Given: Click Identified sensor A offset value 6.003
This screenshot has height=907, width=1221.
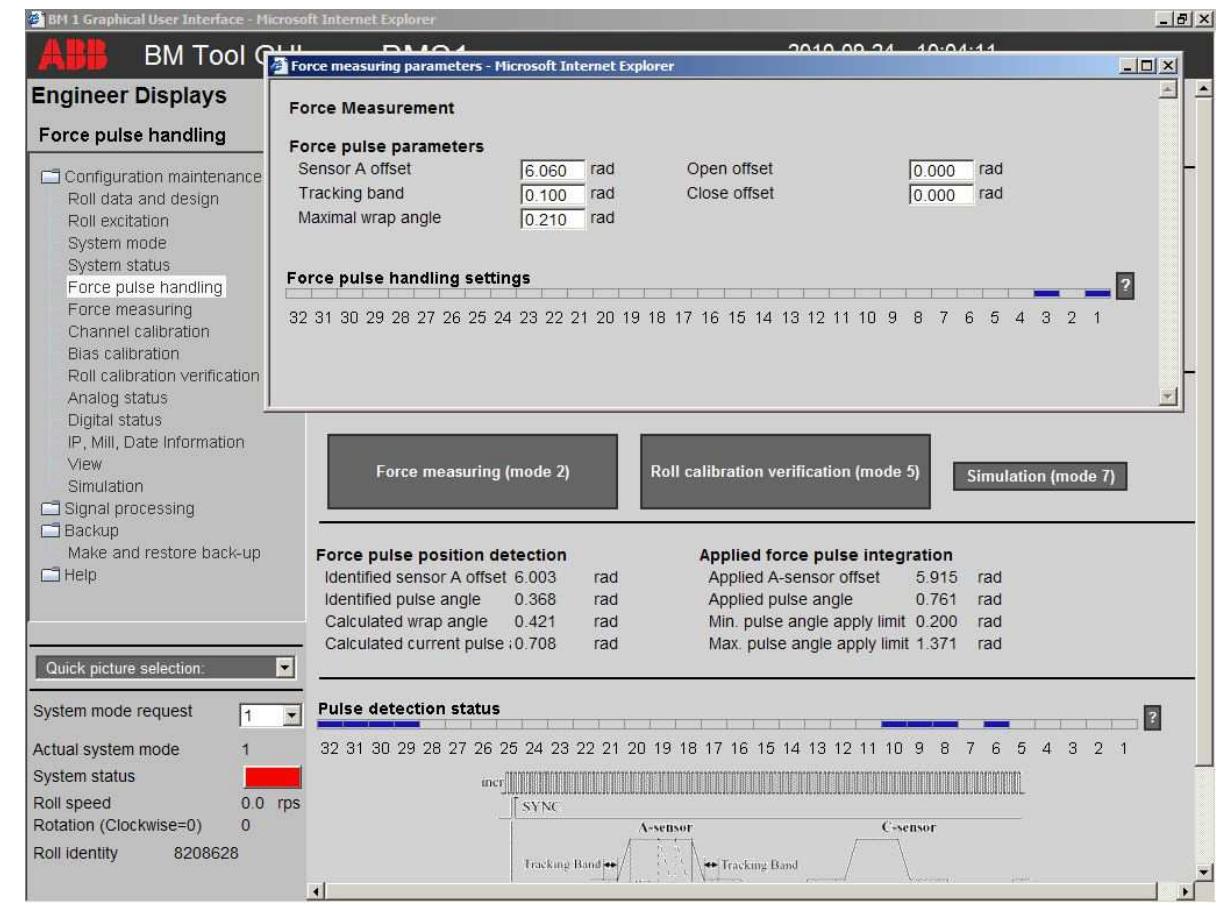Looking at the screenshot, I should click(x=535, y=578).
